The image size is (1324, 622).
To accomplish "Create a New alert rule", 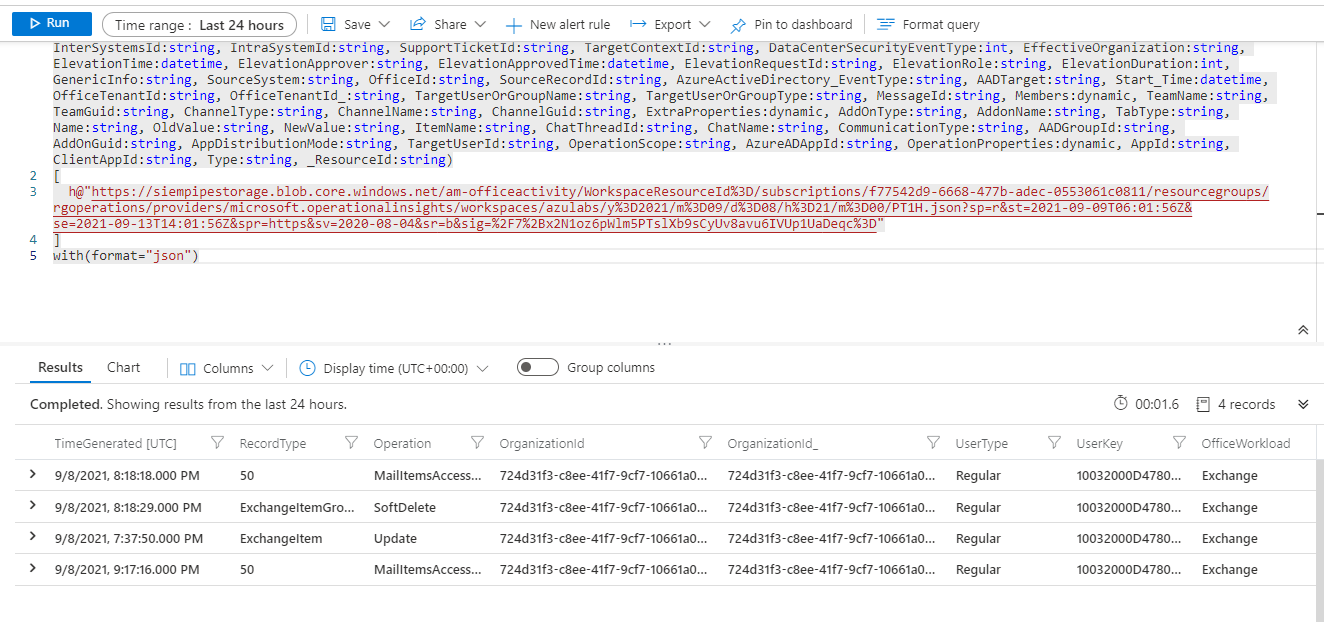I will [x=557, y=25].
